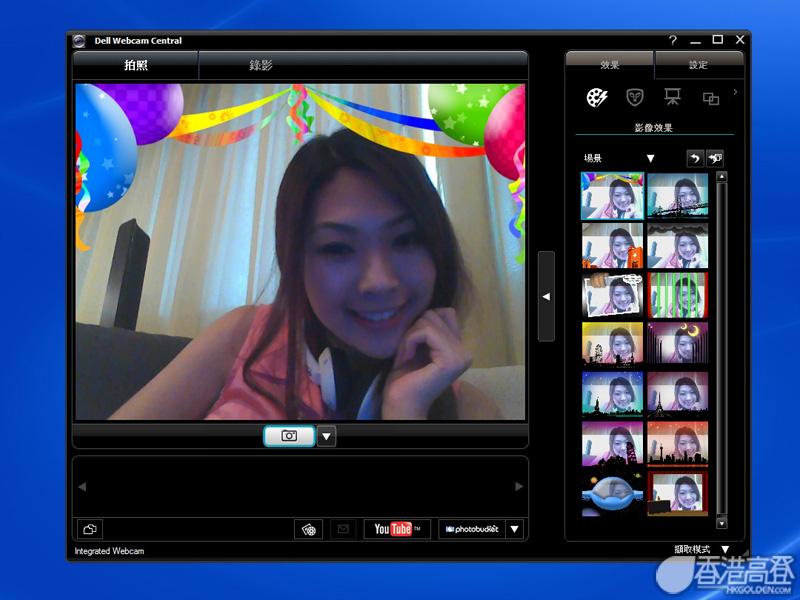
Task: Open the image effects palette icon
Action: [597, 97]
